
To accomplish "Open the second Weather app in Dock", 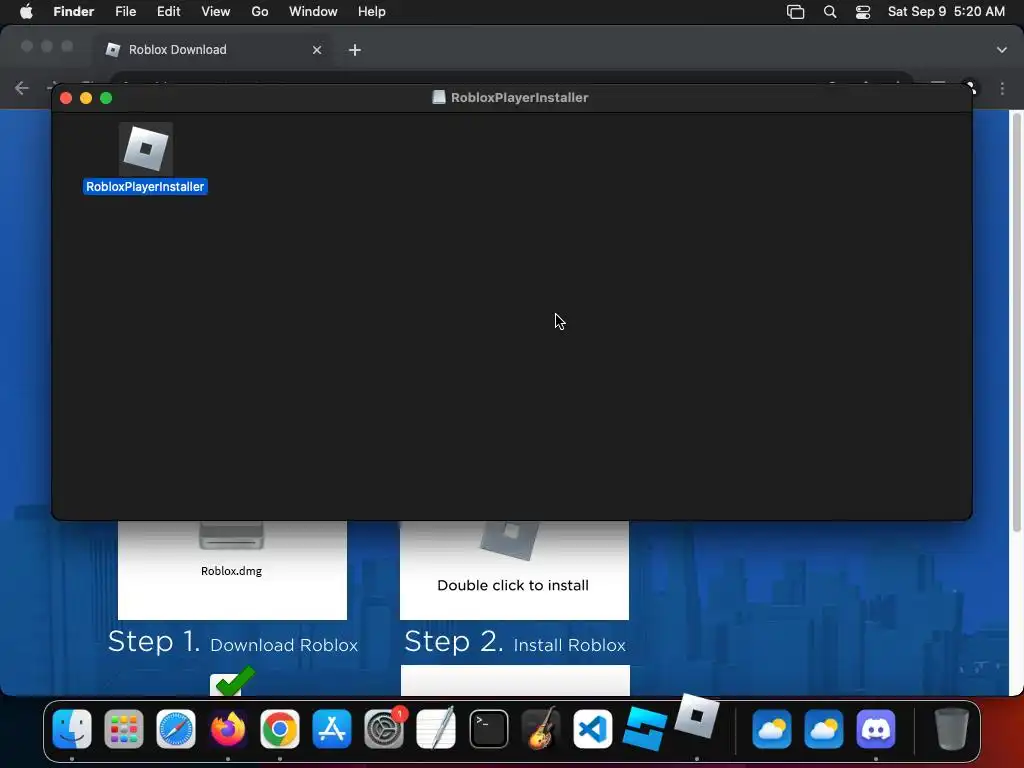I will coord(824,729).
